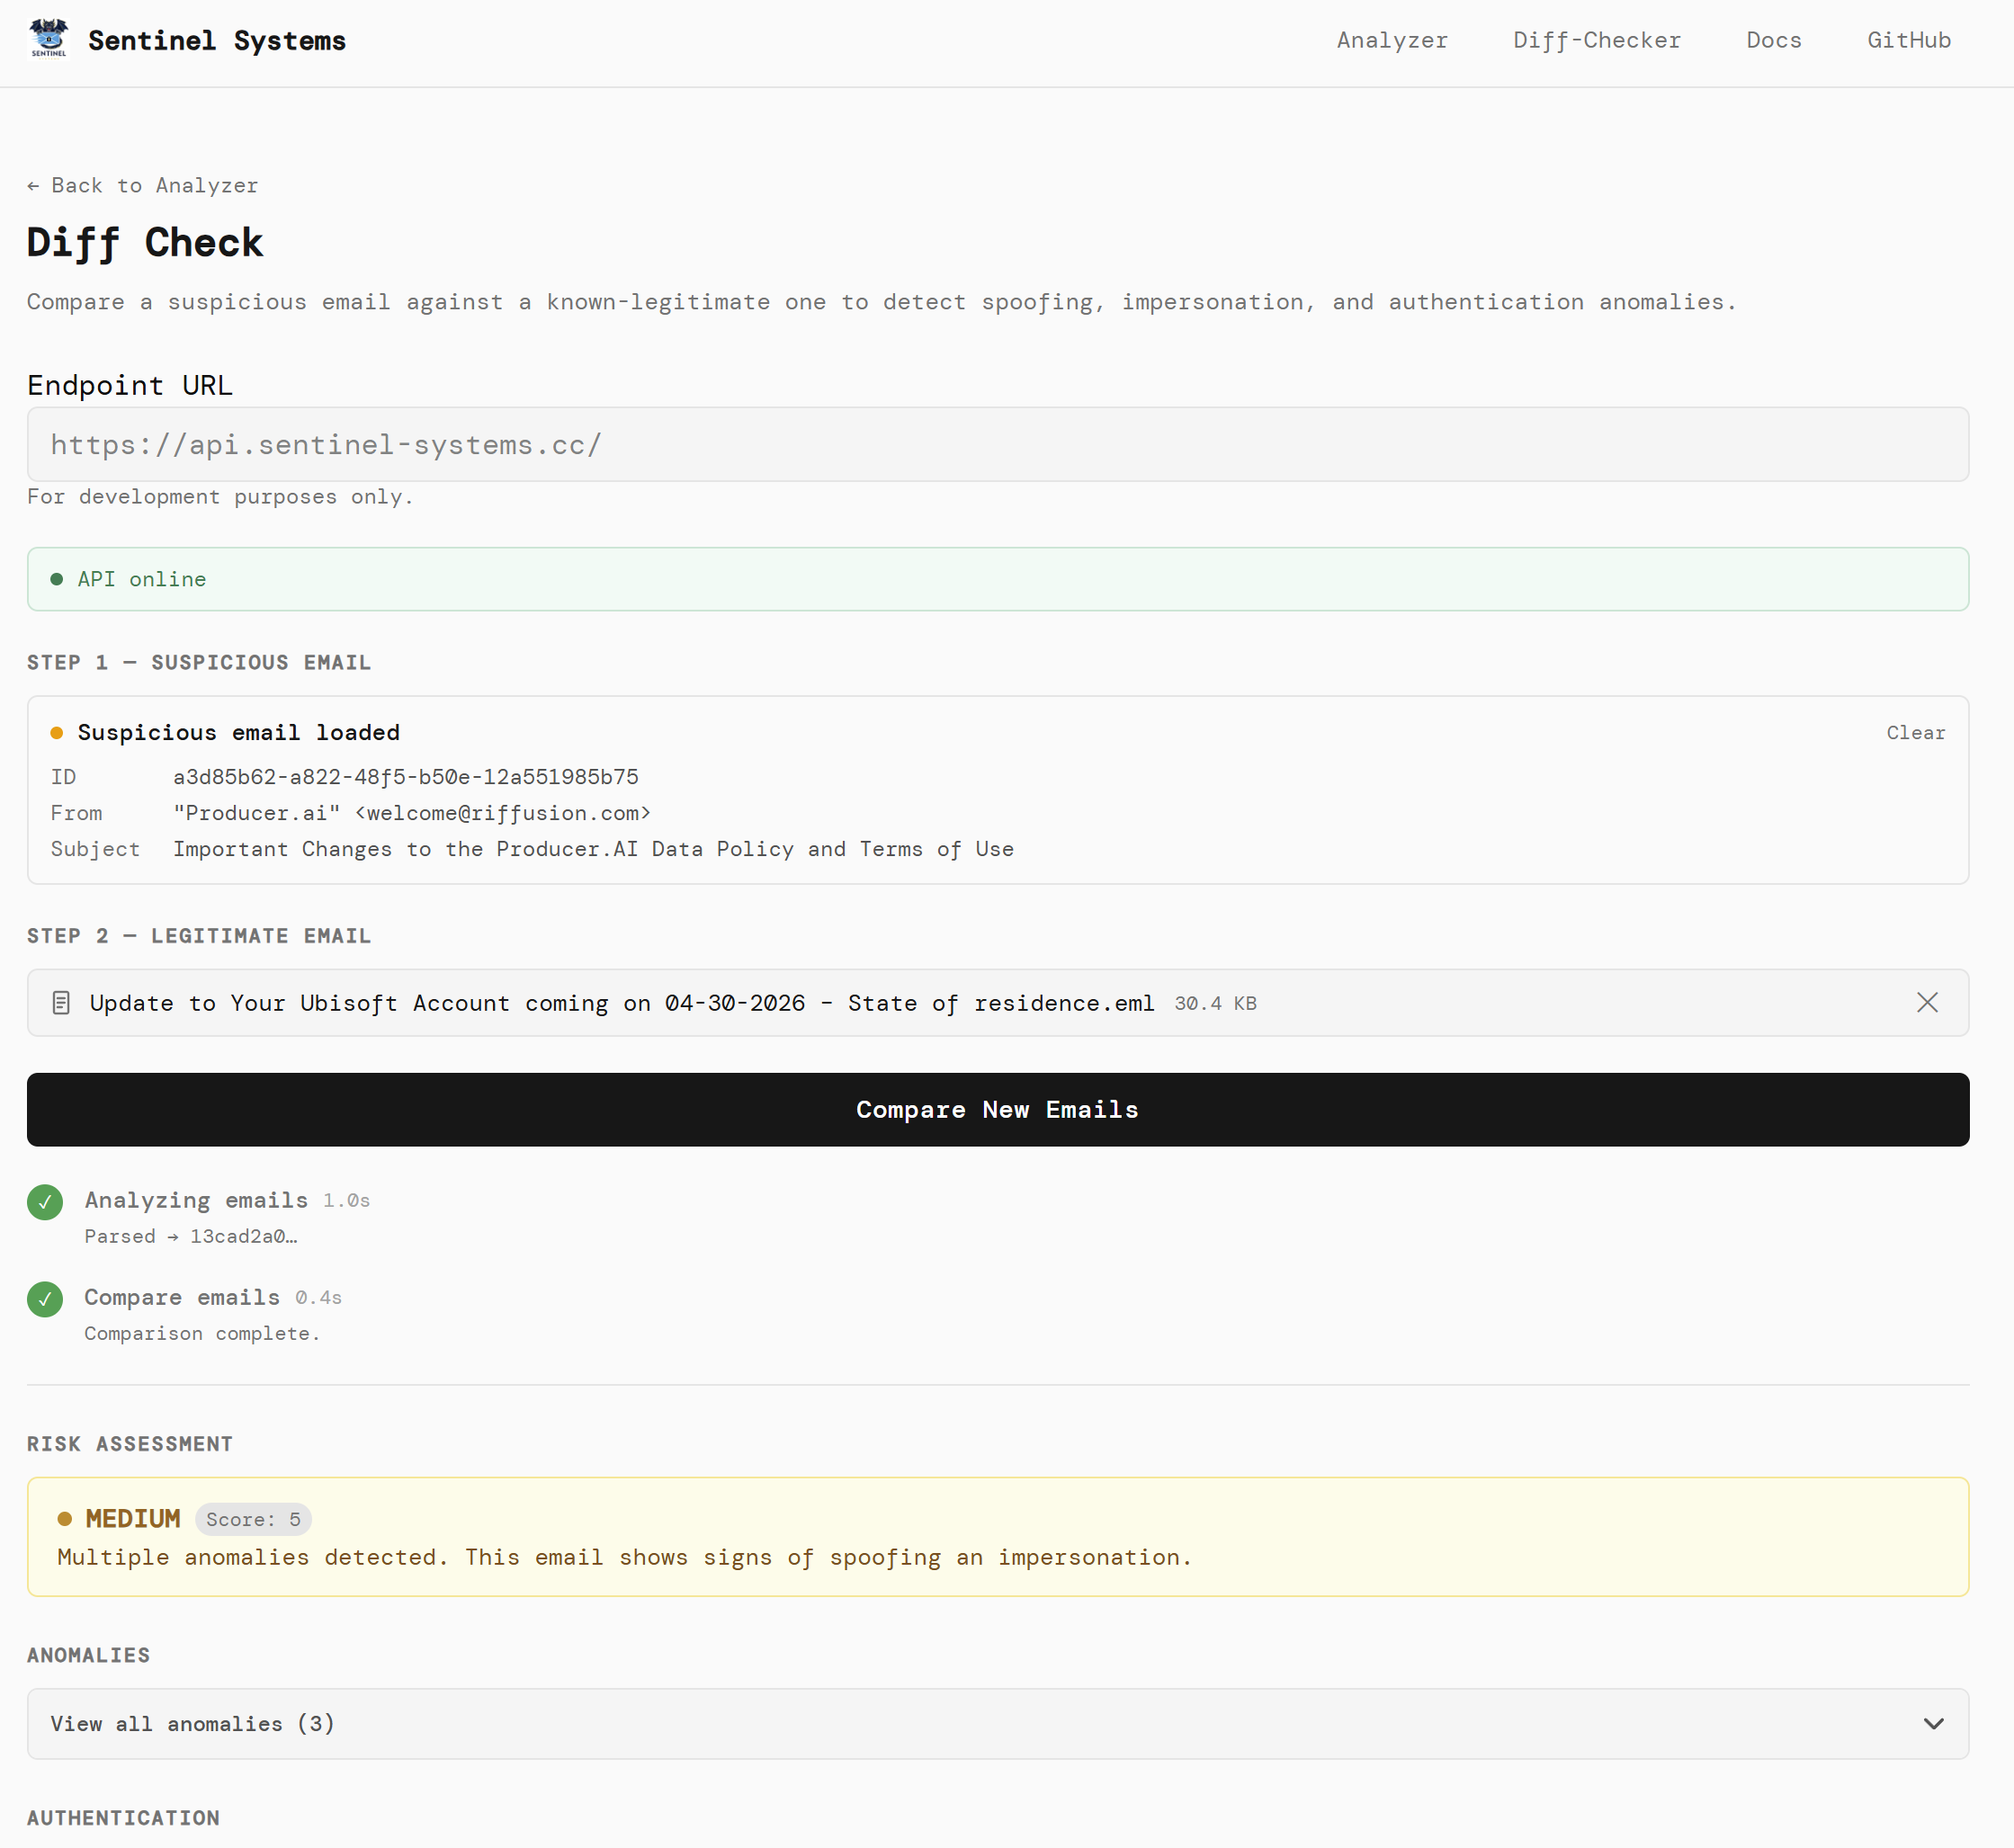Click Compare New Emails button
The height and width of the screenshot is (1848, 2014).
point(998,1109)
